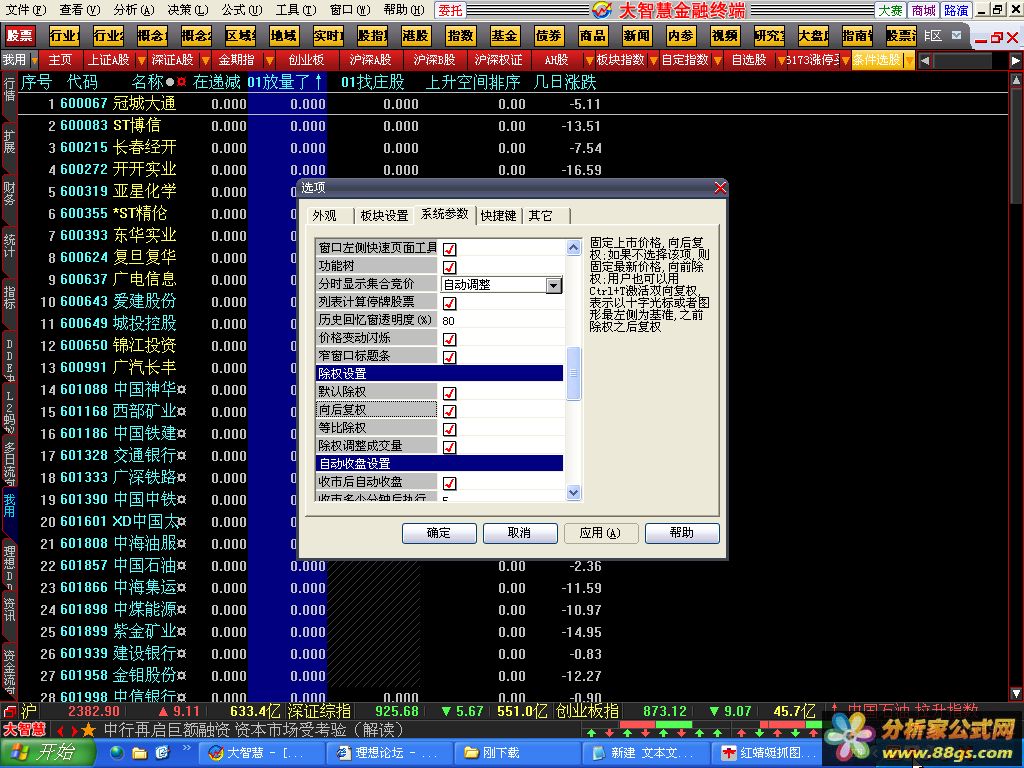Viewport: 1024px width, 768px height.
Task: Open the 创业板 market tab
Action: point(306,60)
